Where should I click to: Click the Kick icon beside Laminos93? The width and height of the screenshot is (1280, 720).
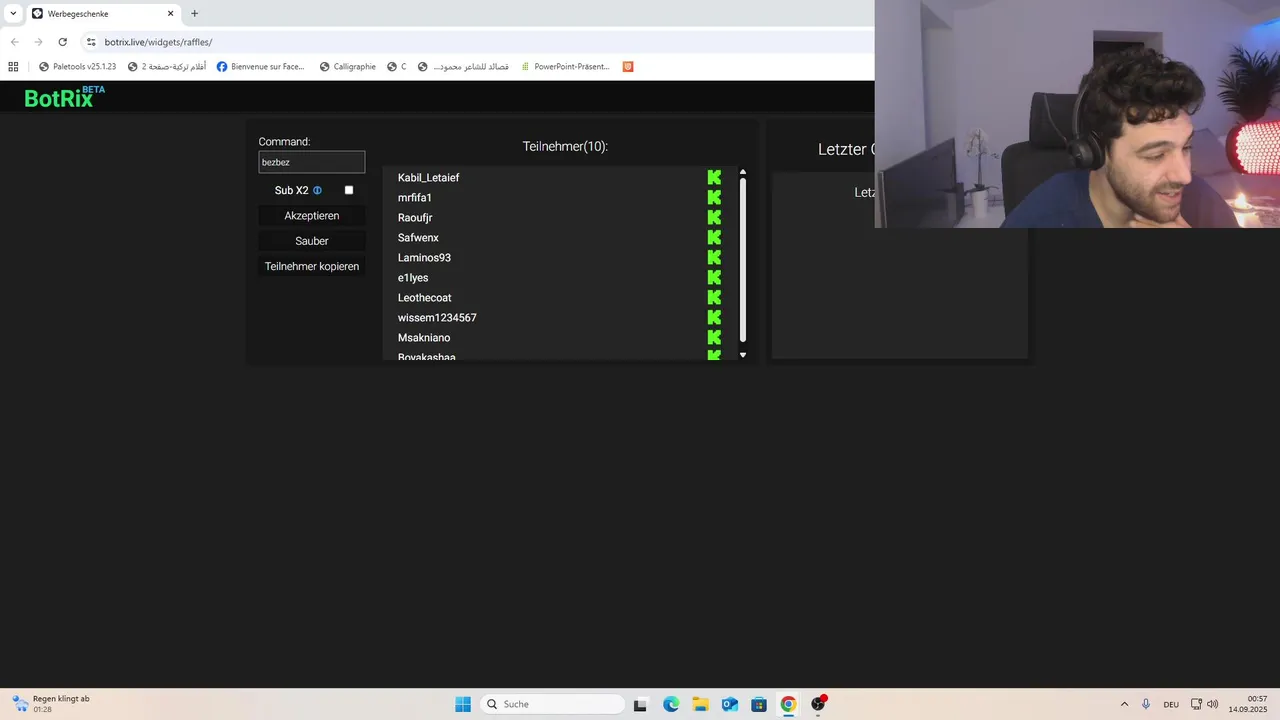714,257
